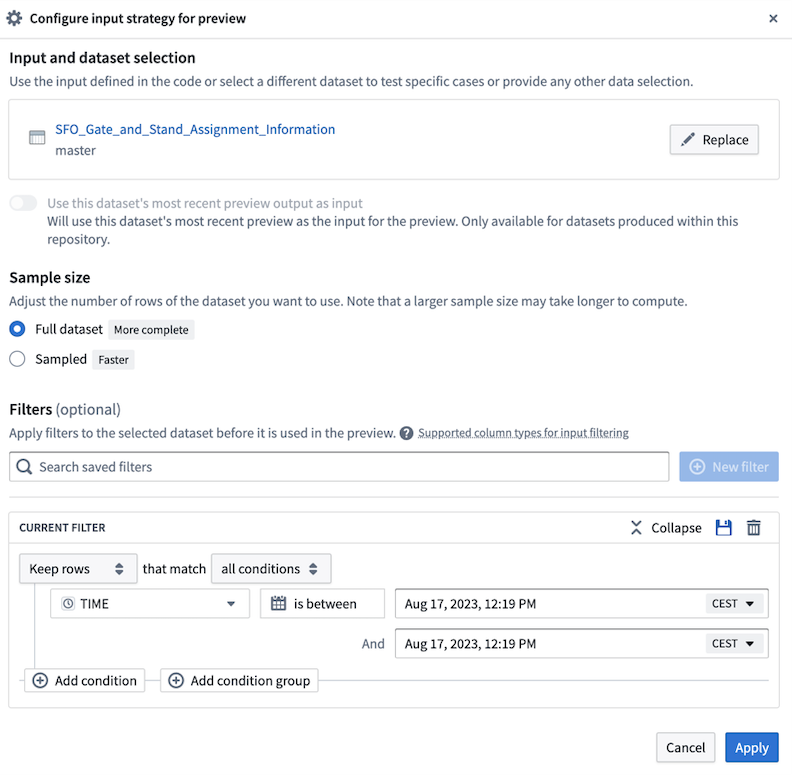792x776 pixels.
Task: Focus the Search saved filters field
Action: tap(339, 467)
